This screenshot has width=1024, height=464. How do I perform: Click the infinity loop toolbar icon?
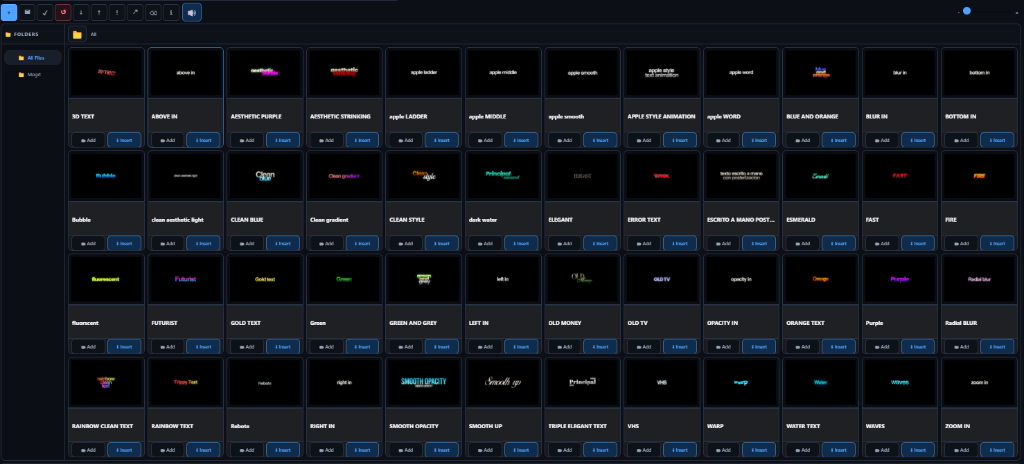click(153, 12)
